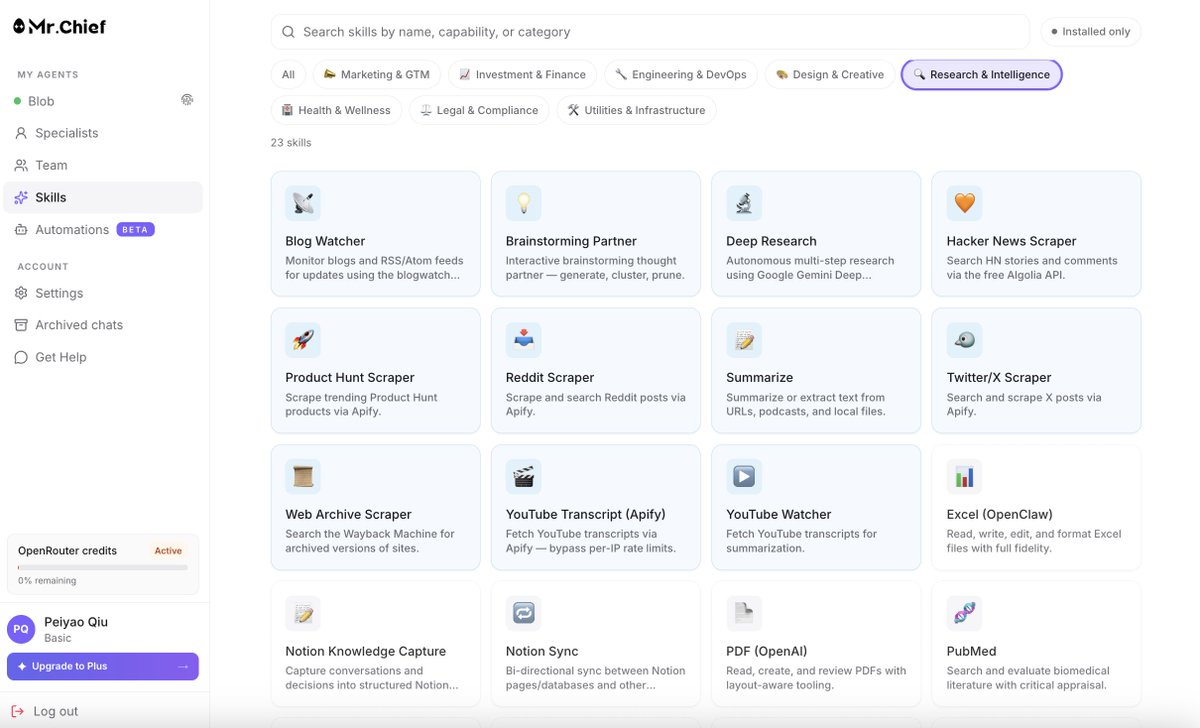This screenshot has height=728, width=1200.
Task: Click the Product Hunt Scraper title
Action: (x=350, y=377)
